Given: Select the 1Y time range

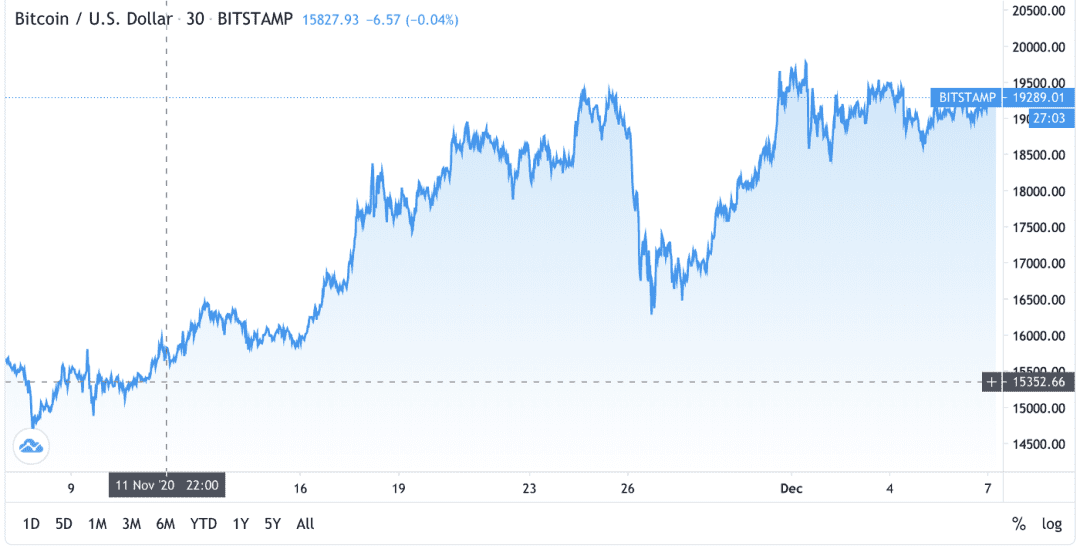Looking at the screenshot, I should click(x=240, y=524).
